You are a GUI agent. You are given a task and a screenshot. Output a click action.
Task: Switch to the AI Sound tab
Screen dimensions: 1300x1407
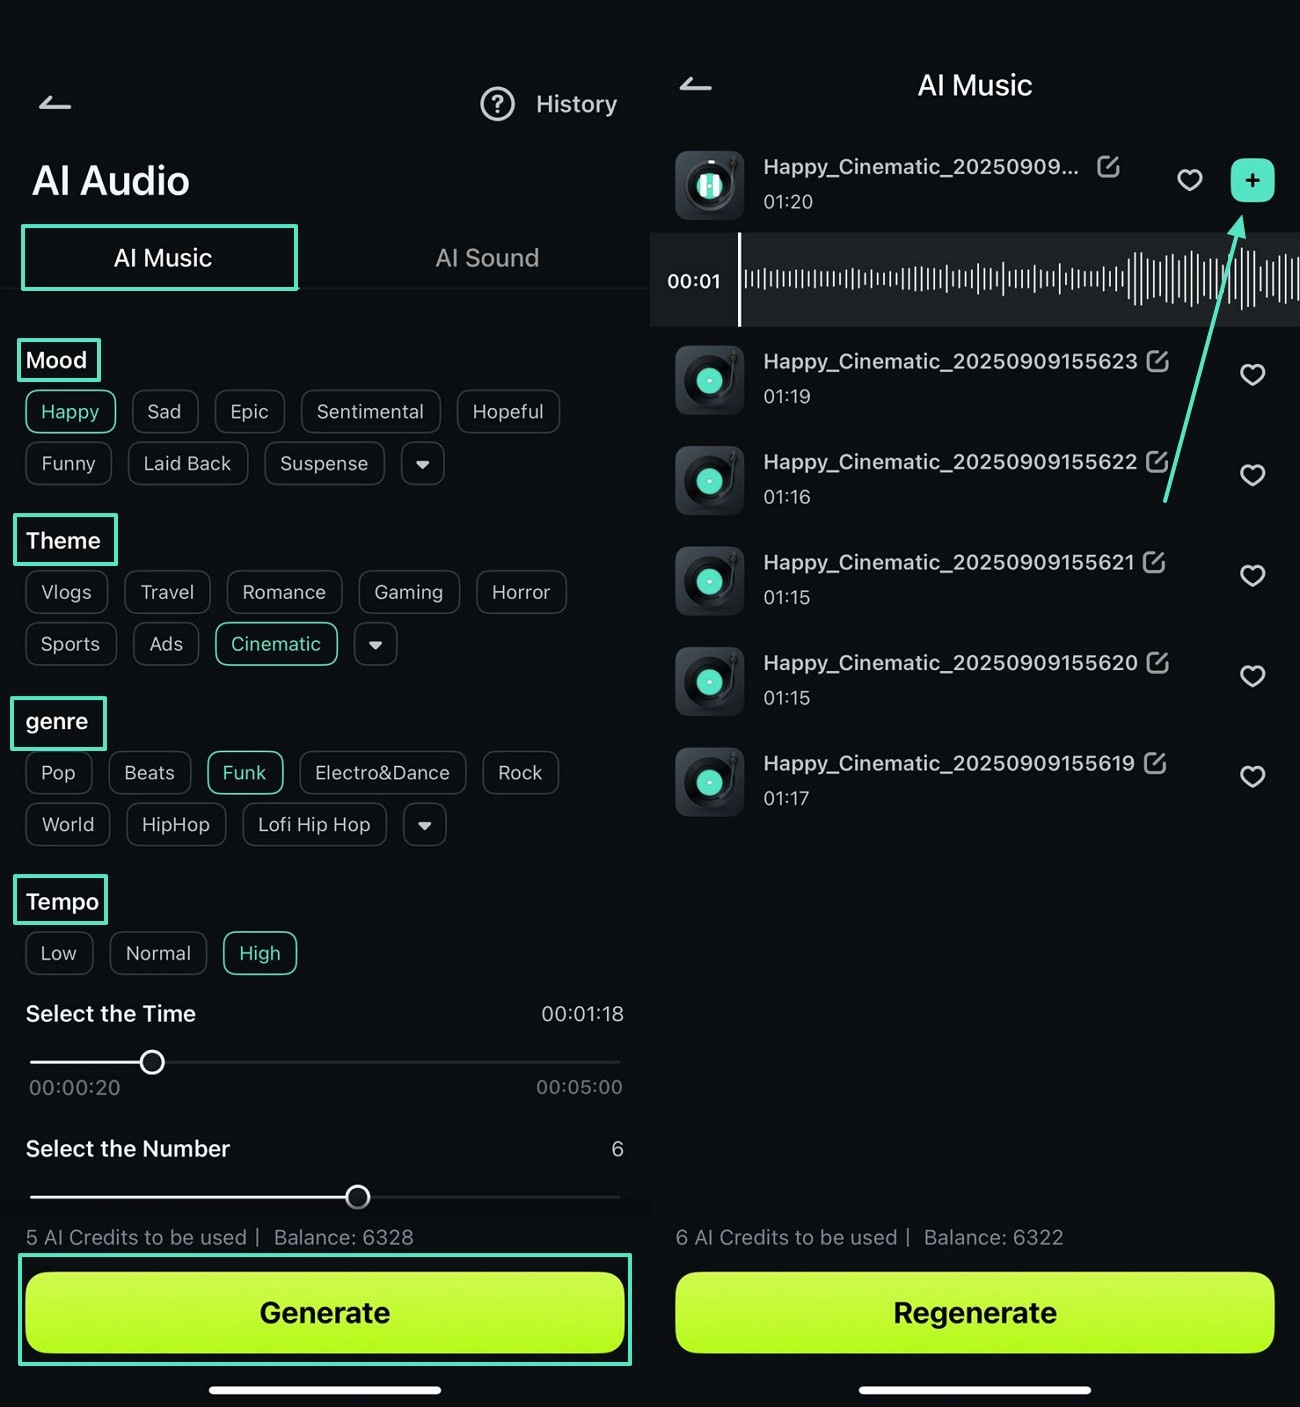point(487,257)
